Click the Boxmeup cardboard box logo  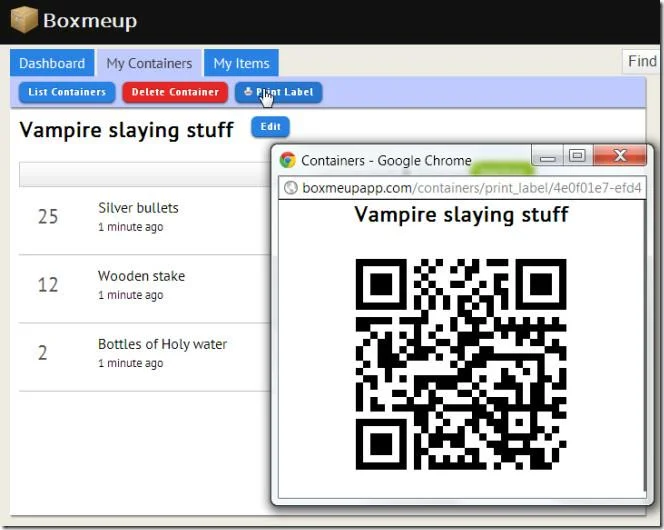tap(24, 19)
